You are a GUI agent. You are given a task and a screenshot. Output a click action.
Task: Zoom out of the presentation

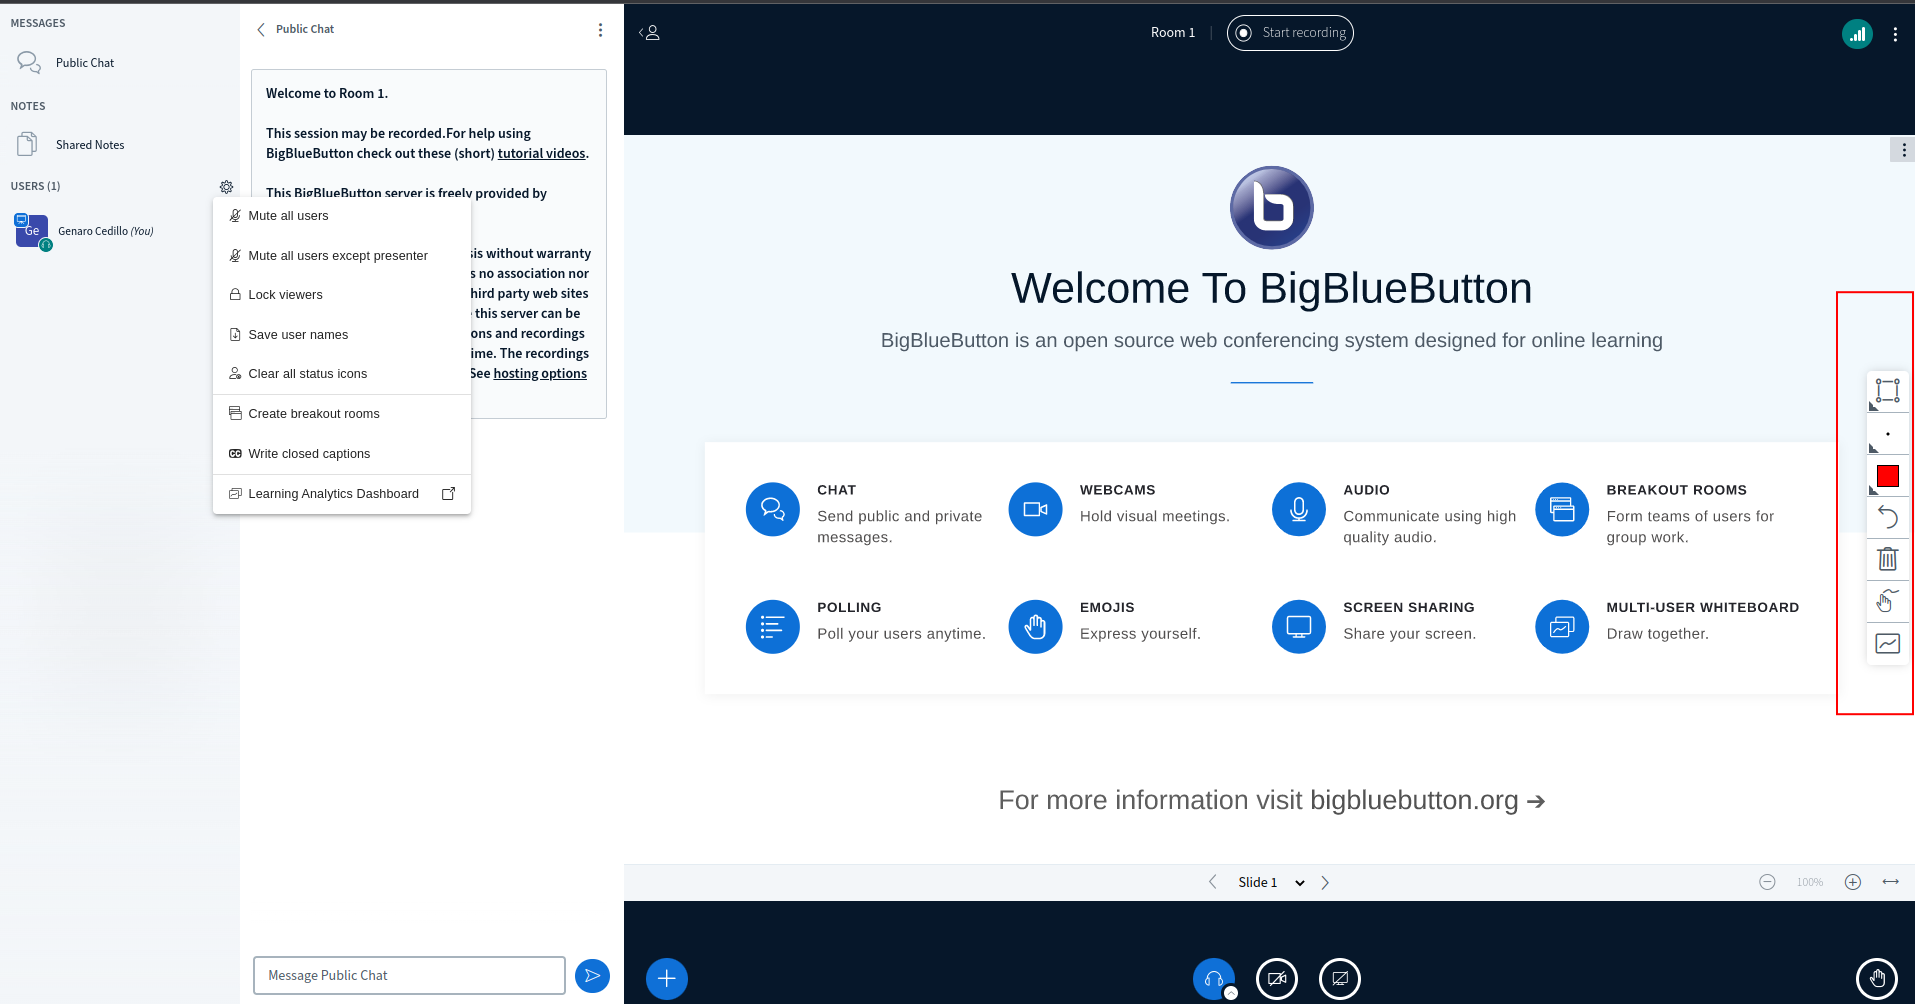click(x=1767, y=882)
